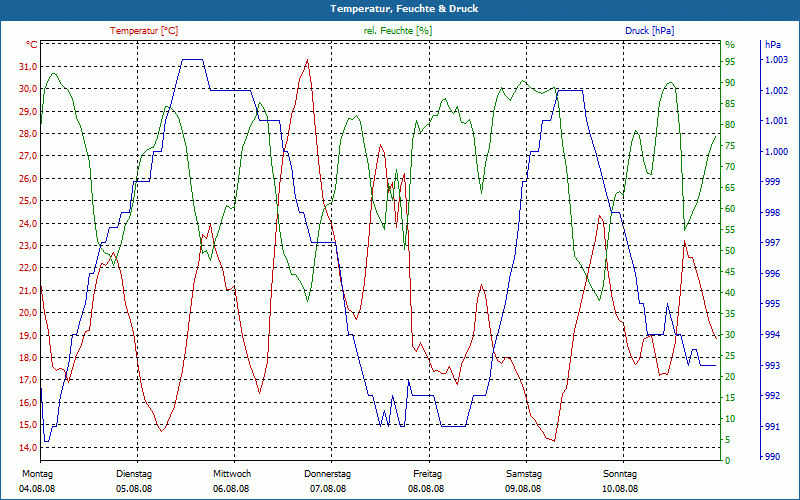
Task: Click the '17,0' temperature axis value
Action: tap(29, 380)
